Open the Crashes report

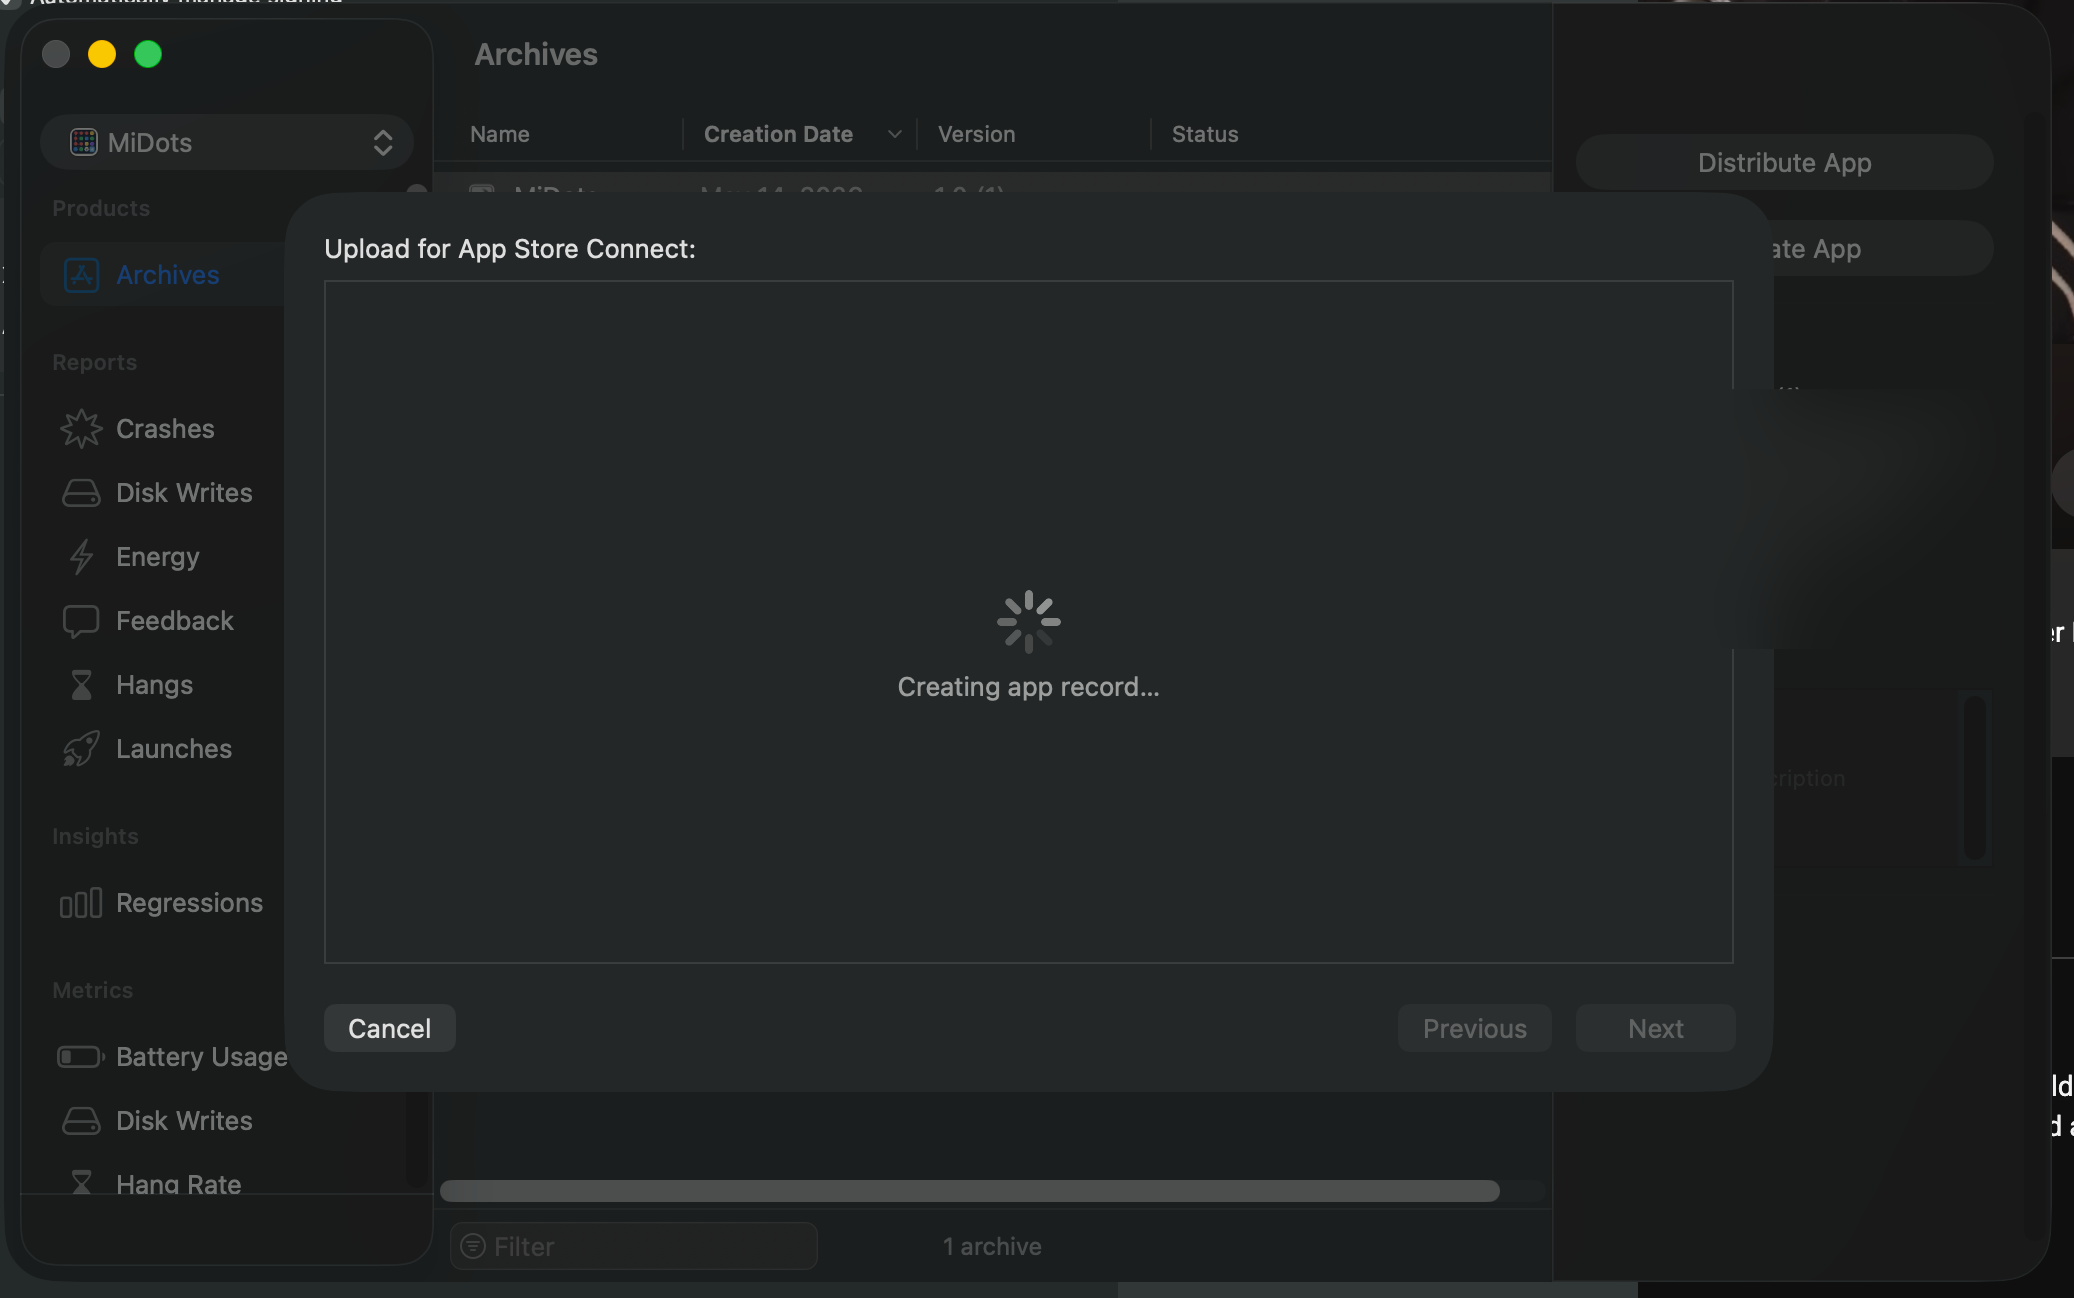click(165, 429)
